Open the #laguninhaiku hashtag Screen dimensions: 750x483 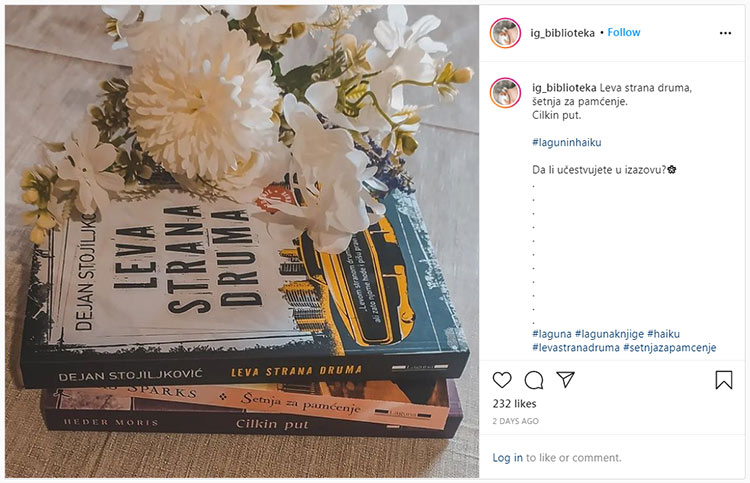567,143
